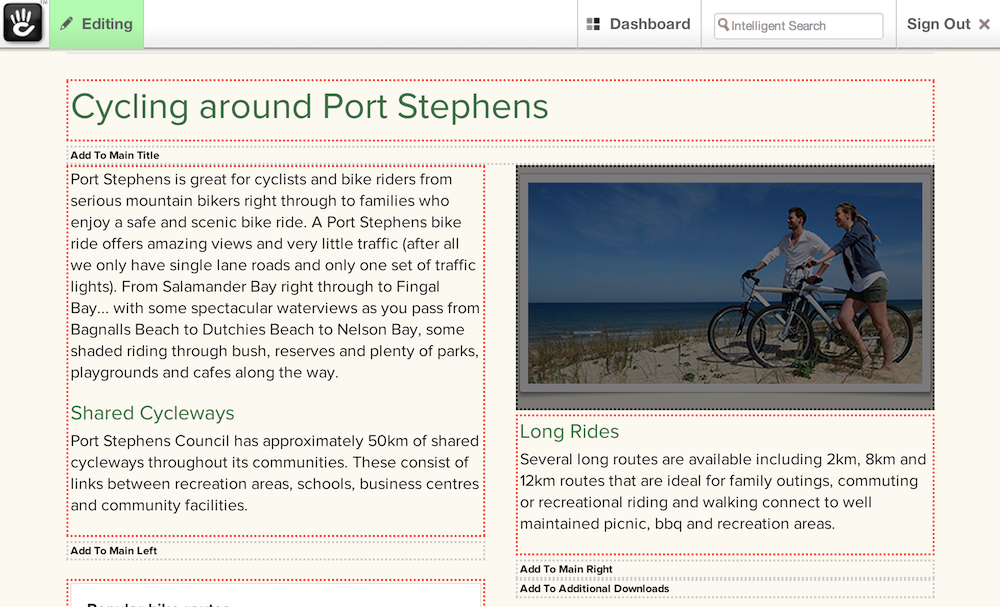Select the Long Rides paragraph text
1000x607 pixels.
click(x=723, y=492)
